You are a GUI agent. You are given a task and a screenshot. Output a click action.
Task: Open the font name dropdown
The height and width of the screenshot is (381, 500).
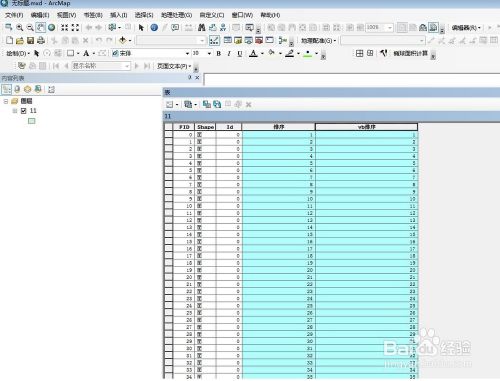188,53
